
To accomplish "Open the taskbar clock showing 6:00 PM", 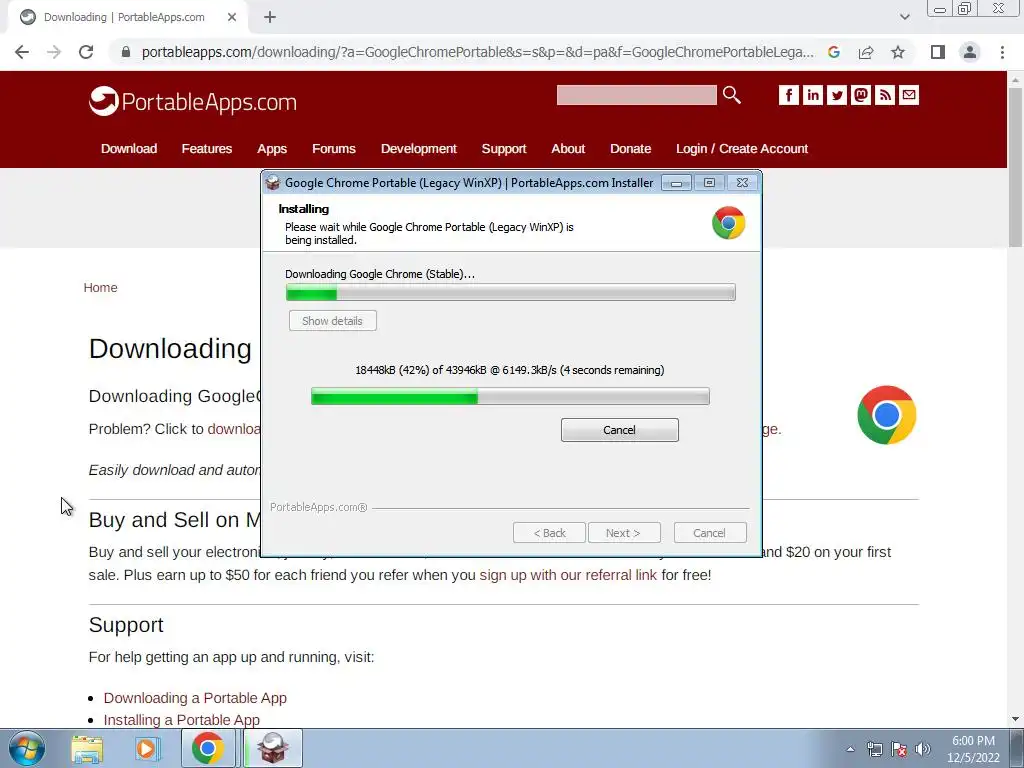I will [973, 749].
